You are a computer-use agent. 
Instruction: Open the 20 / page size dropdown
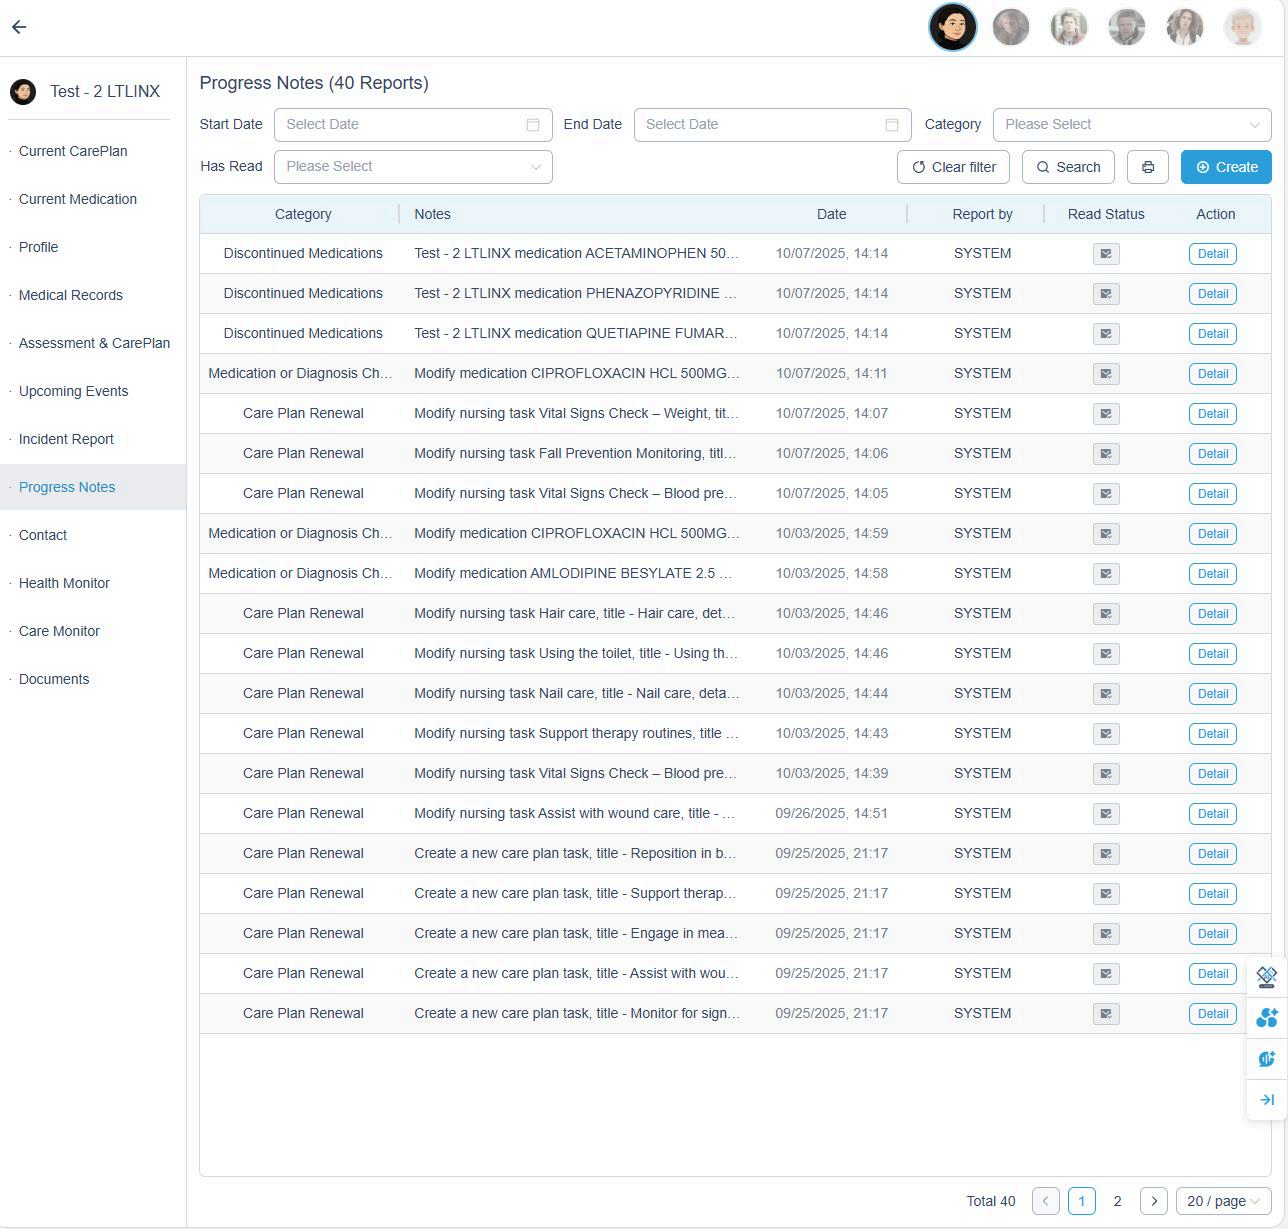[x=1223, y=1201]
